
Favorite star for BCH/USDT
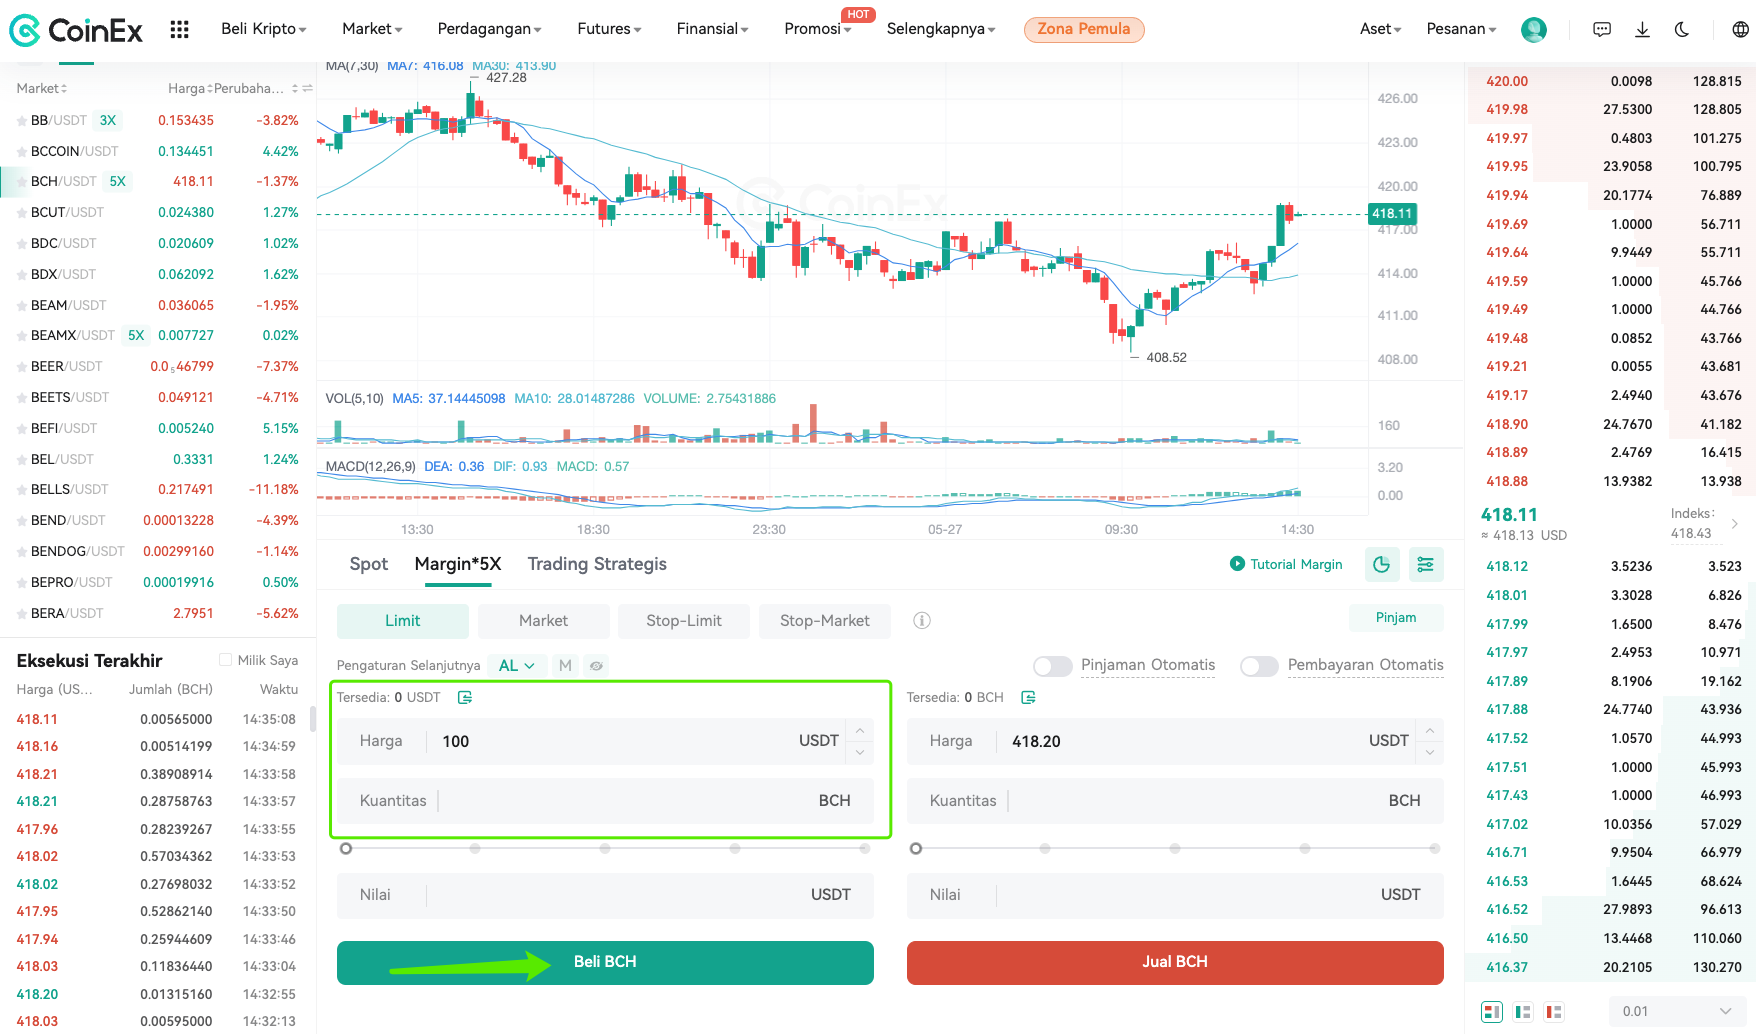click(x=22, y=182)
